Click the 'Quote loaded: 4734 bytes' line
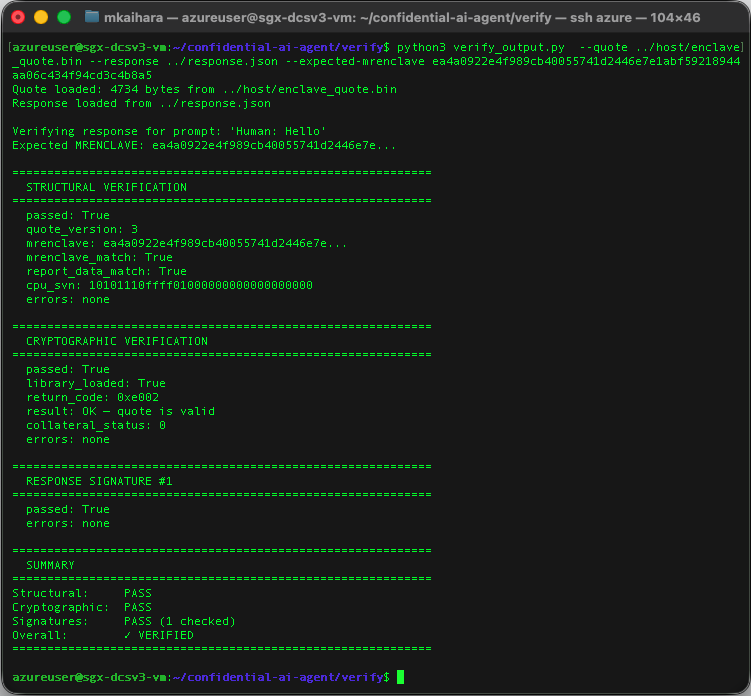Viewport: 751px width, 696px height. (x=205, y=90)
